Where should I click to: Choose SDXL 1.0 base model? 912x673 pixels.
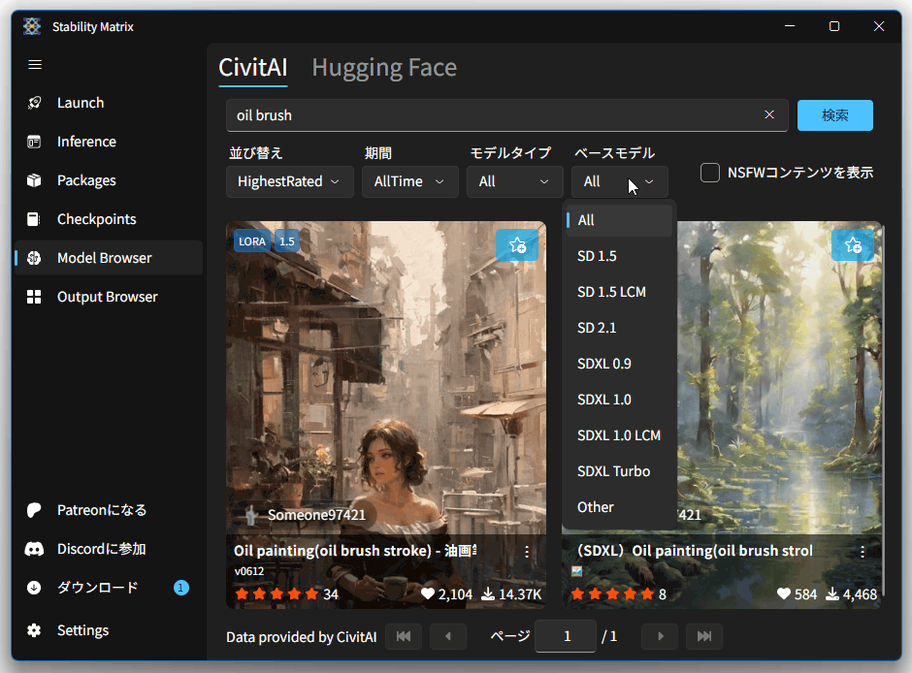pyautogui.click(x=619, y=400)
